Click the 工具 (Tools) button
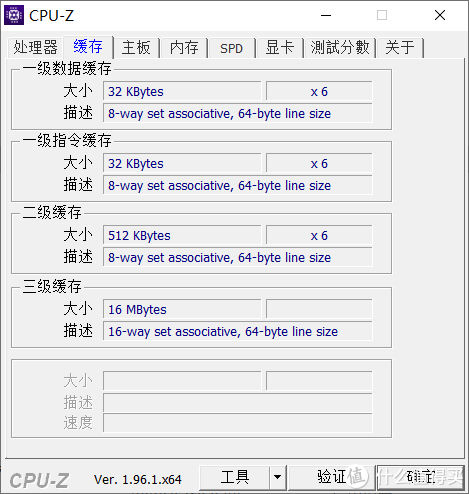Viewport: 469px width, 494px height. (x=234, y=477)
